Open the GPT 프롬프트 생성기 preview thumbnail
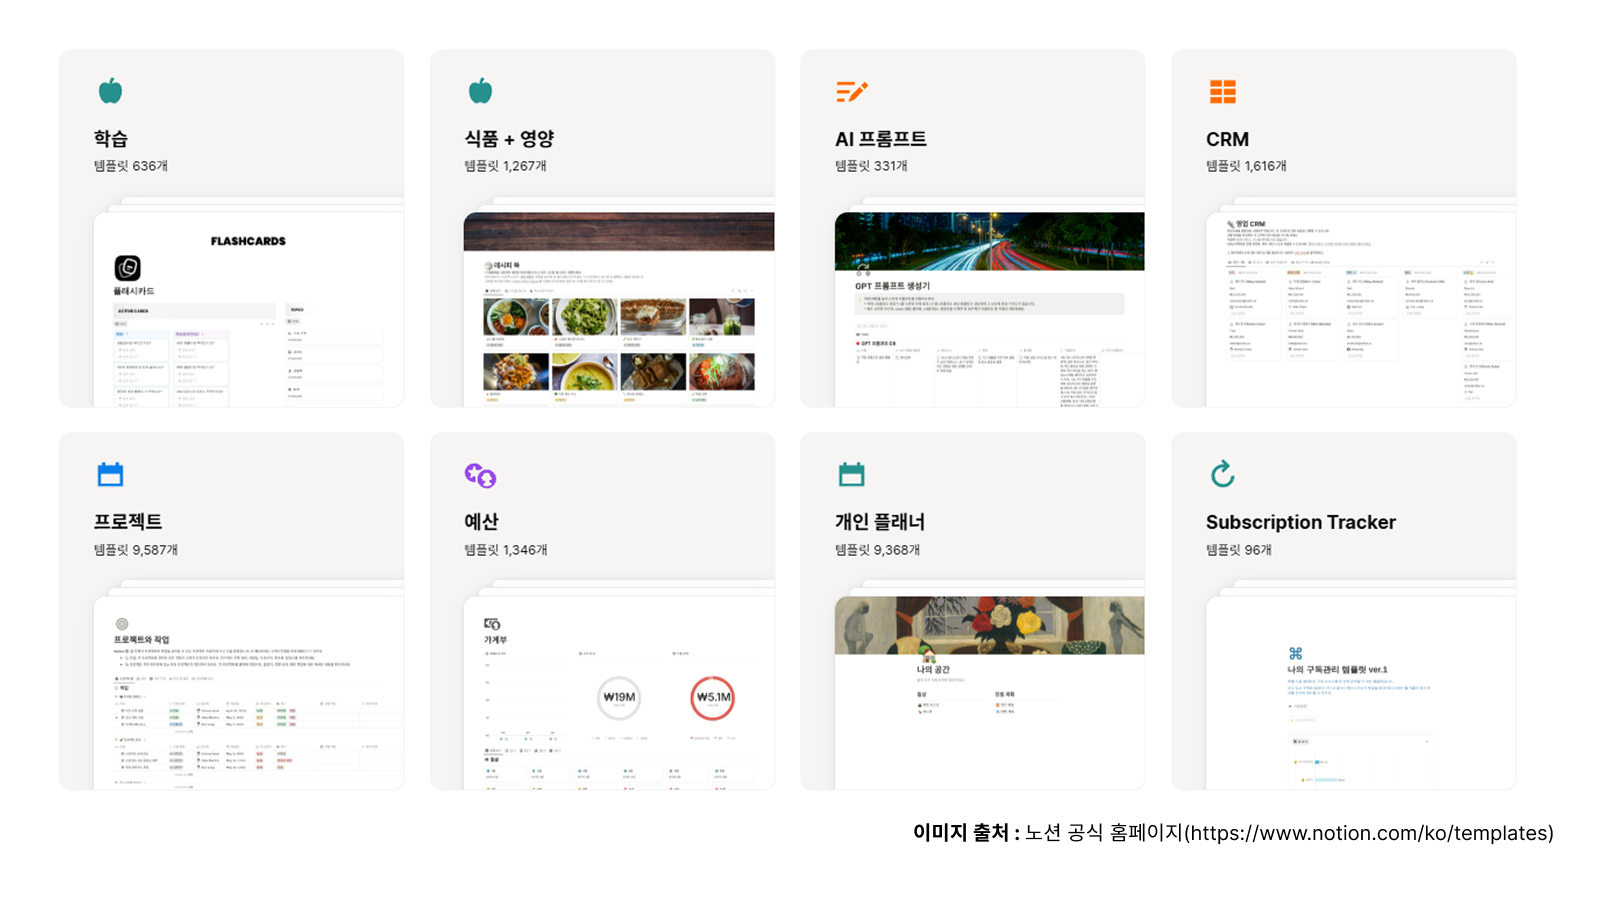This screenshot has height=900, width=1600. pos(990,309)
